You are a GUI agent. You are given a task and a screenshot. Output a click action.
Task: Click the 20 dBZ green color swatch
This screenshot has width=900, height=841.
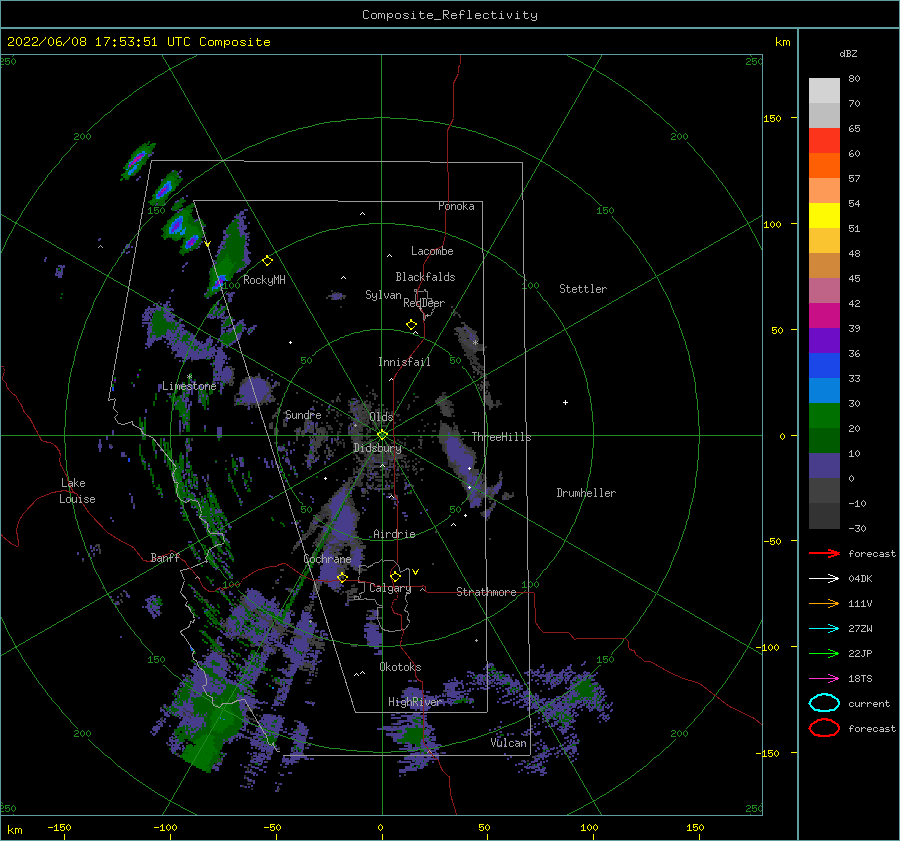824,415
